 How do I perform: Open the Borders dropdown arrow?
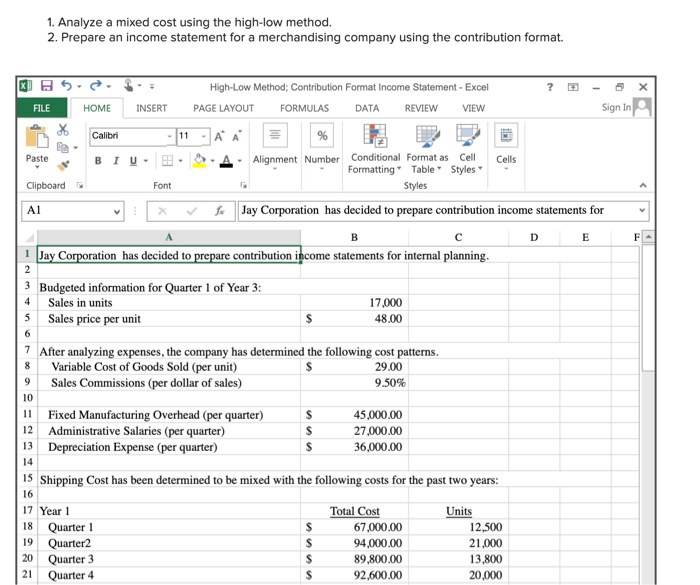[x=180, y=161]
